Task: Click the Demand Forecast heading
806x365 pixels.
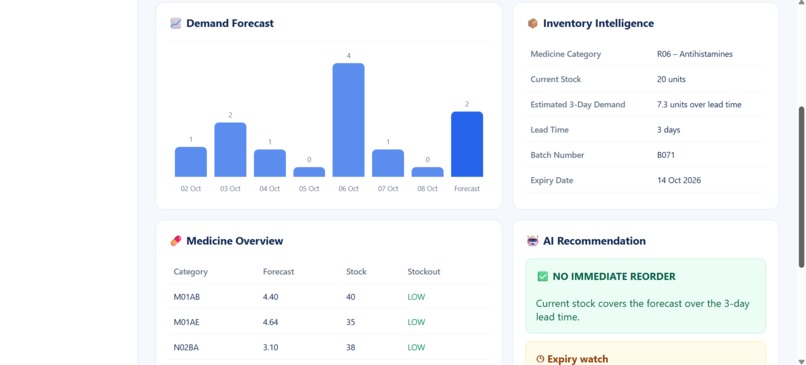Action: pos(230,23)
